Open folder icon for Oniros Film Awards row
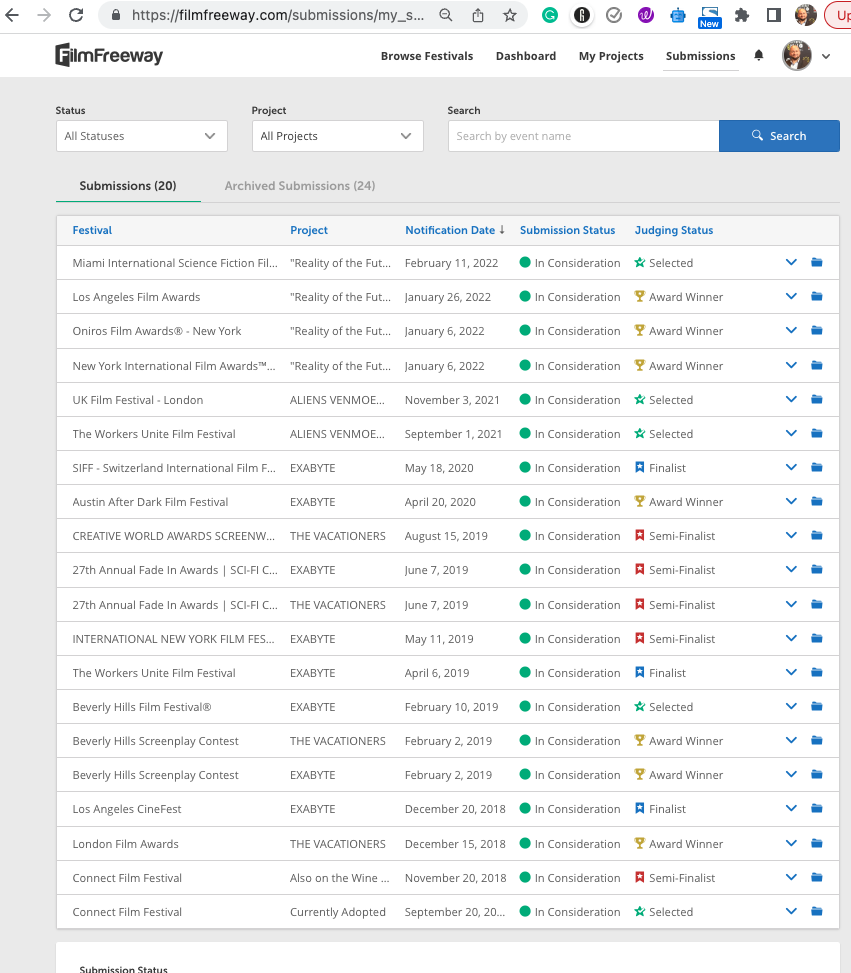851x973 pixels. point(817,331)
